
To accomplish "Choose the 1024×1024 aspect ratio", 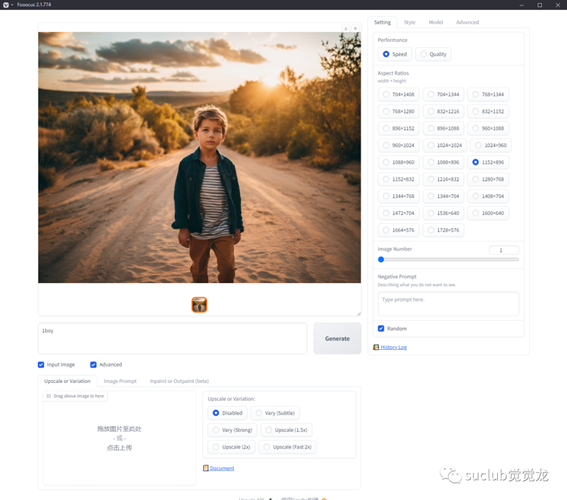I will click(445, 145).
